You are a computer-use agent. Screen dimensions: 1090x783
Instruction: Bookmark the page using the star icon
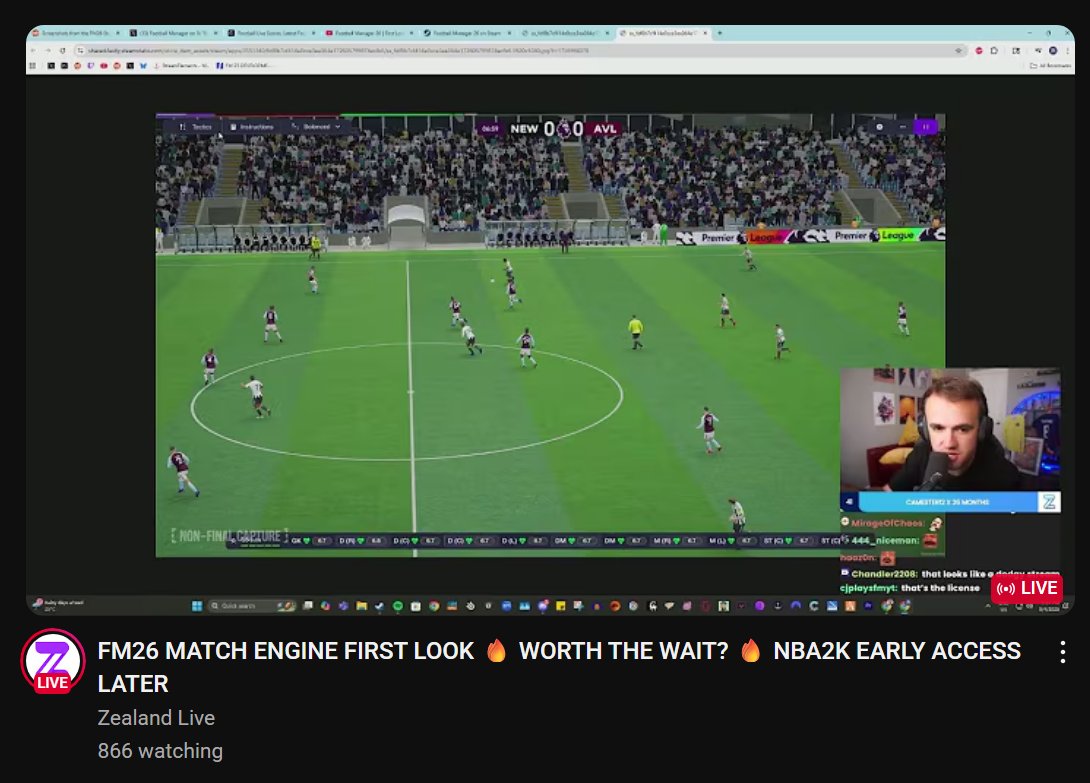(x=959, y=51)
